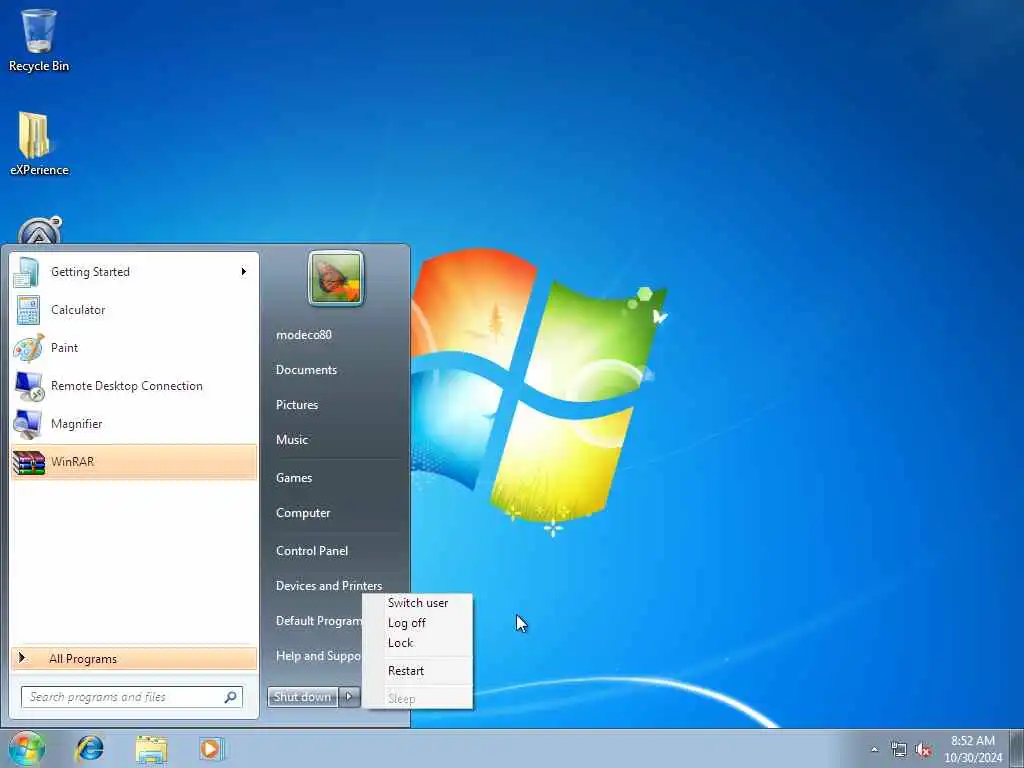Open Internet Explorer from taskbar

[x=89, y=748]
